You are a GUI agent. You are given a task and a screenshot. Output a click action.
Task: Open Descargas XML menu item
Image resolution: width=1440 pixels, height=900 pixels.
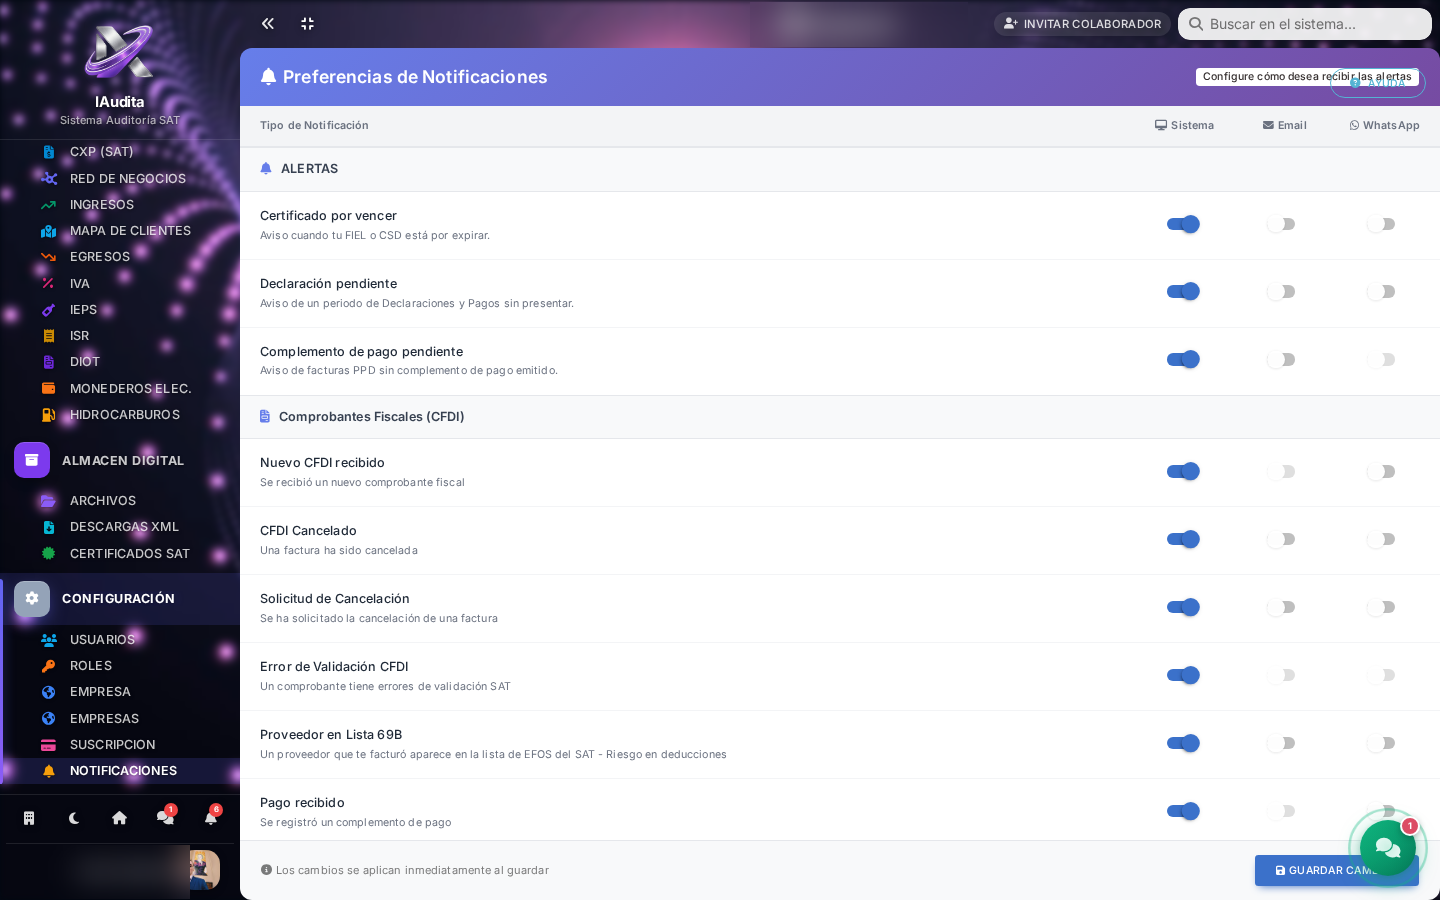pos(120,527)
